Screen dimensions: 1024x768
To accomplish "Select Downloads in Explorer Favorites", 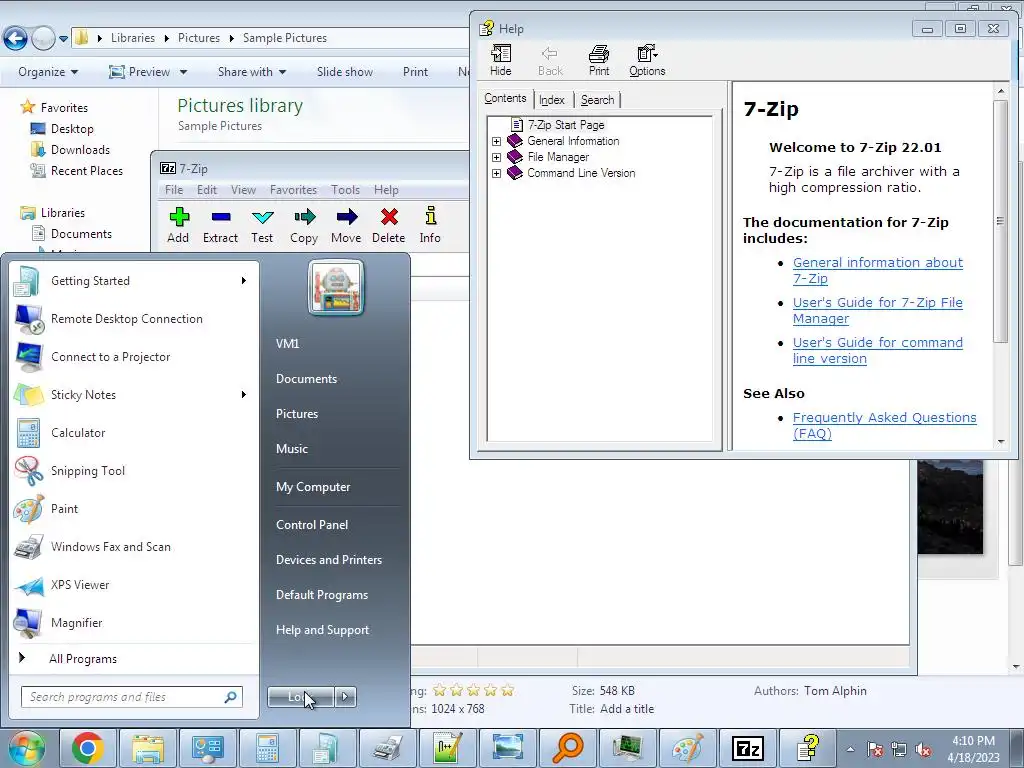I will [x=80, y=150].
